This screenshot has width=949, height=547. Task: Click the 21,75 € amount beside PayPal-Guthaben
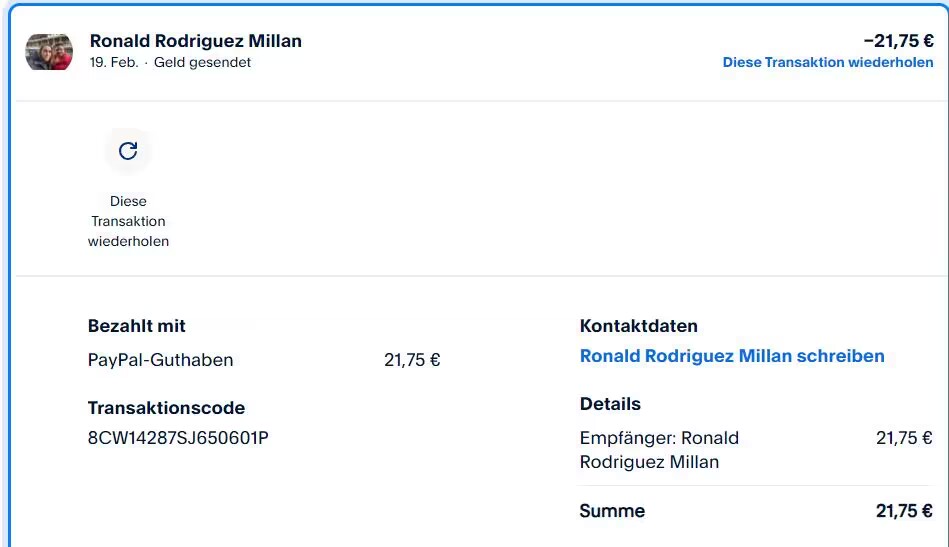pos(412,360)
